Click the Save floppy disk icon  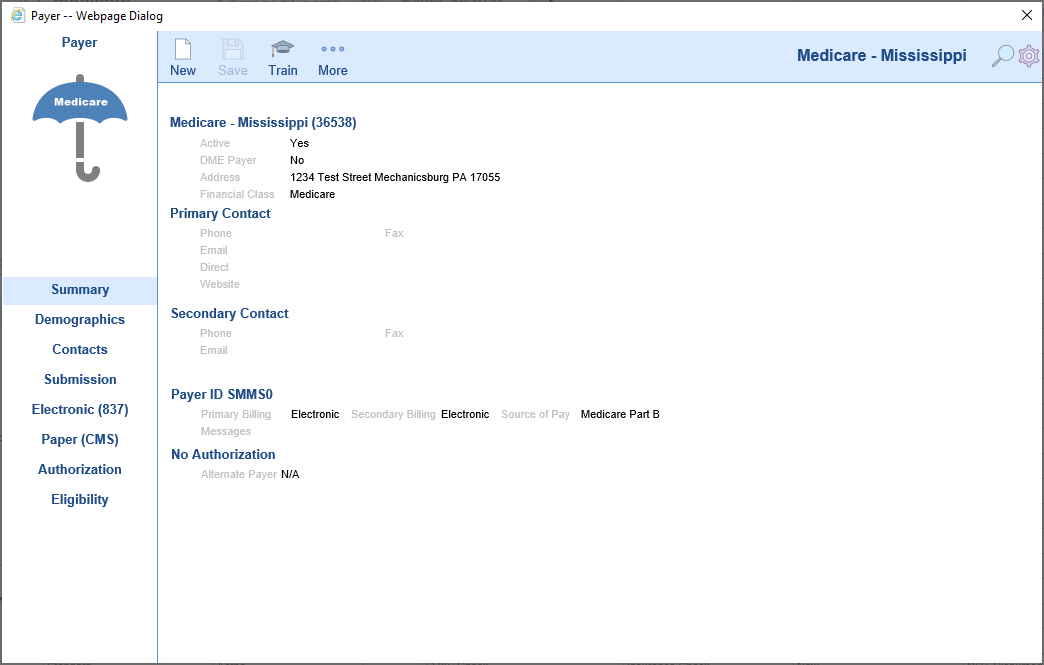click(x=232, y=49)
